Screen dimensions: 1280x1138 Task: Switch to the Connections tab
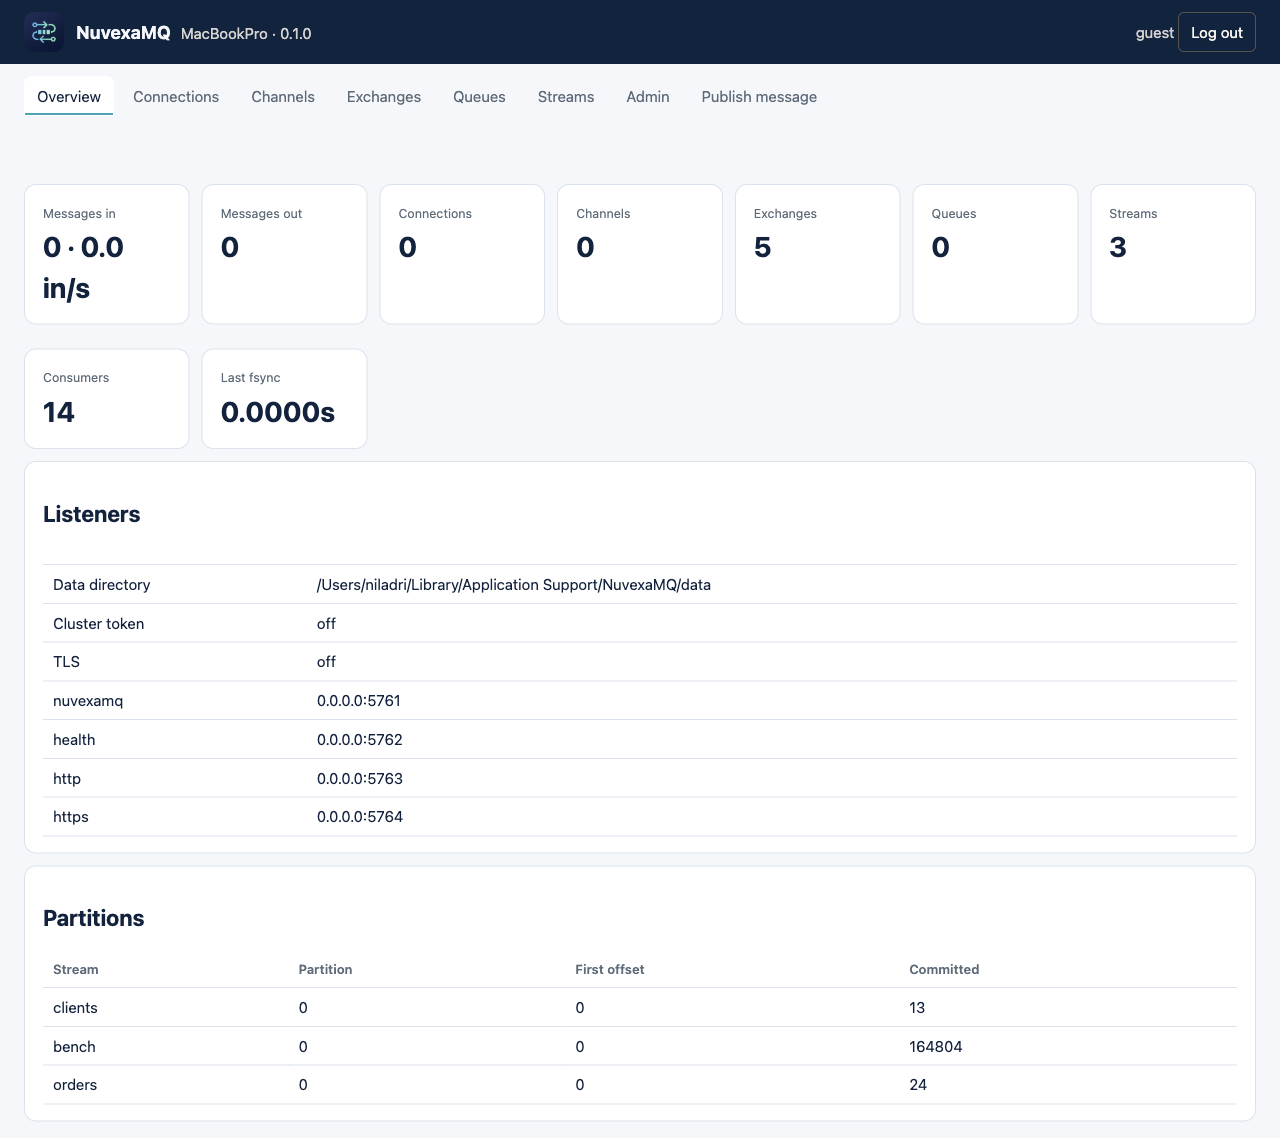click(x=176, y=97)
